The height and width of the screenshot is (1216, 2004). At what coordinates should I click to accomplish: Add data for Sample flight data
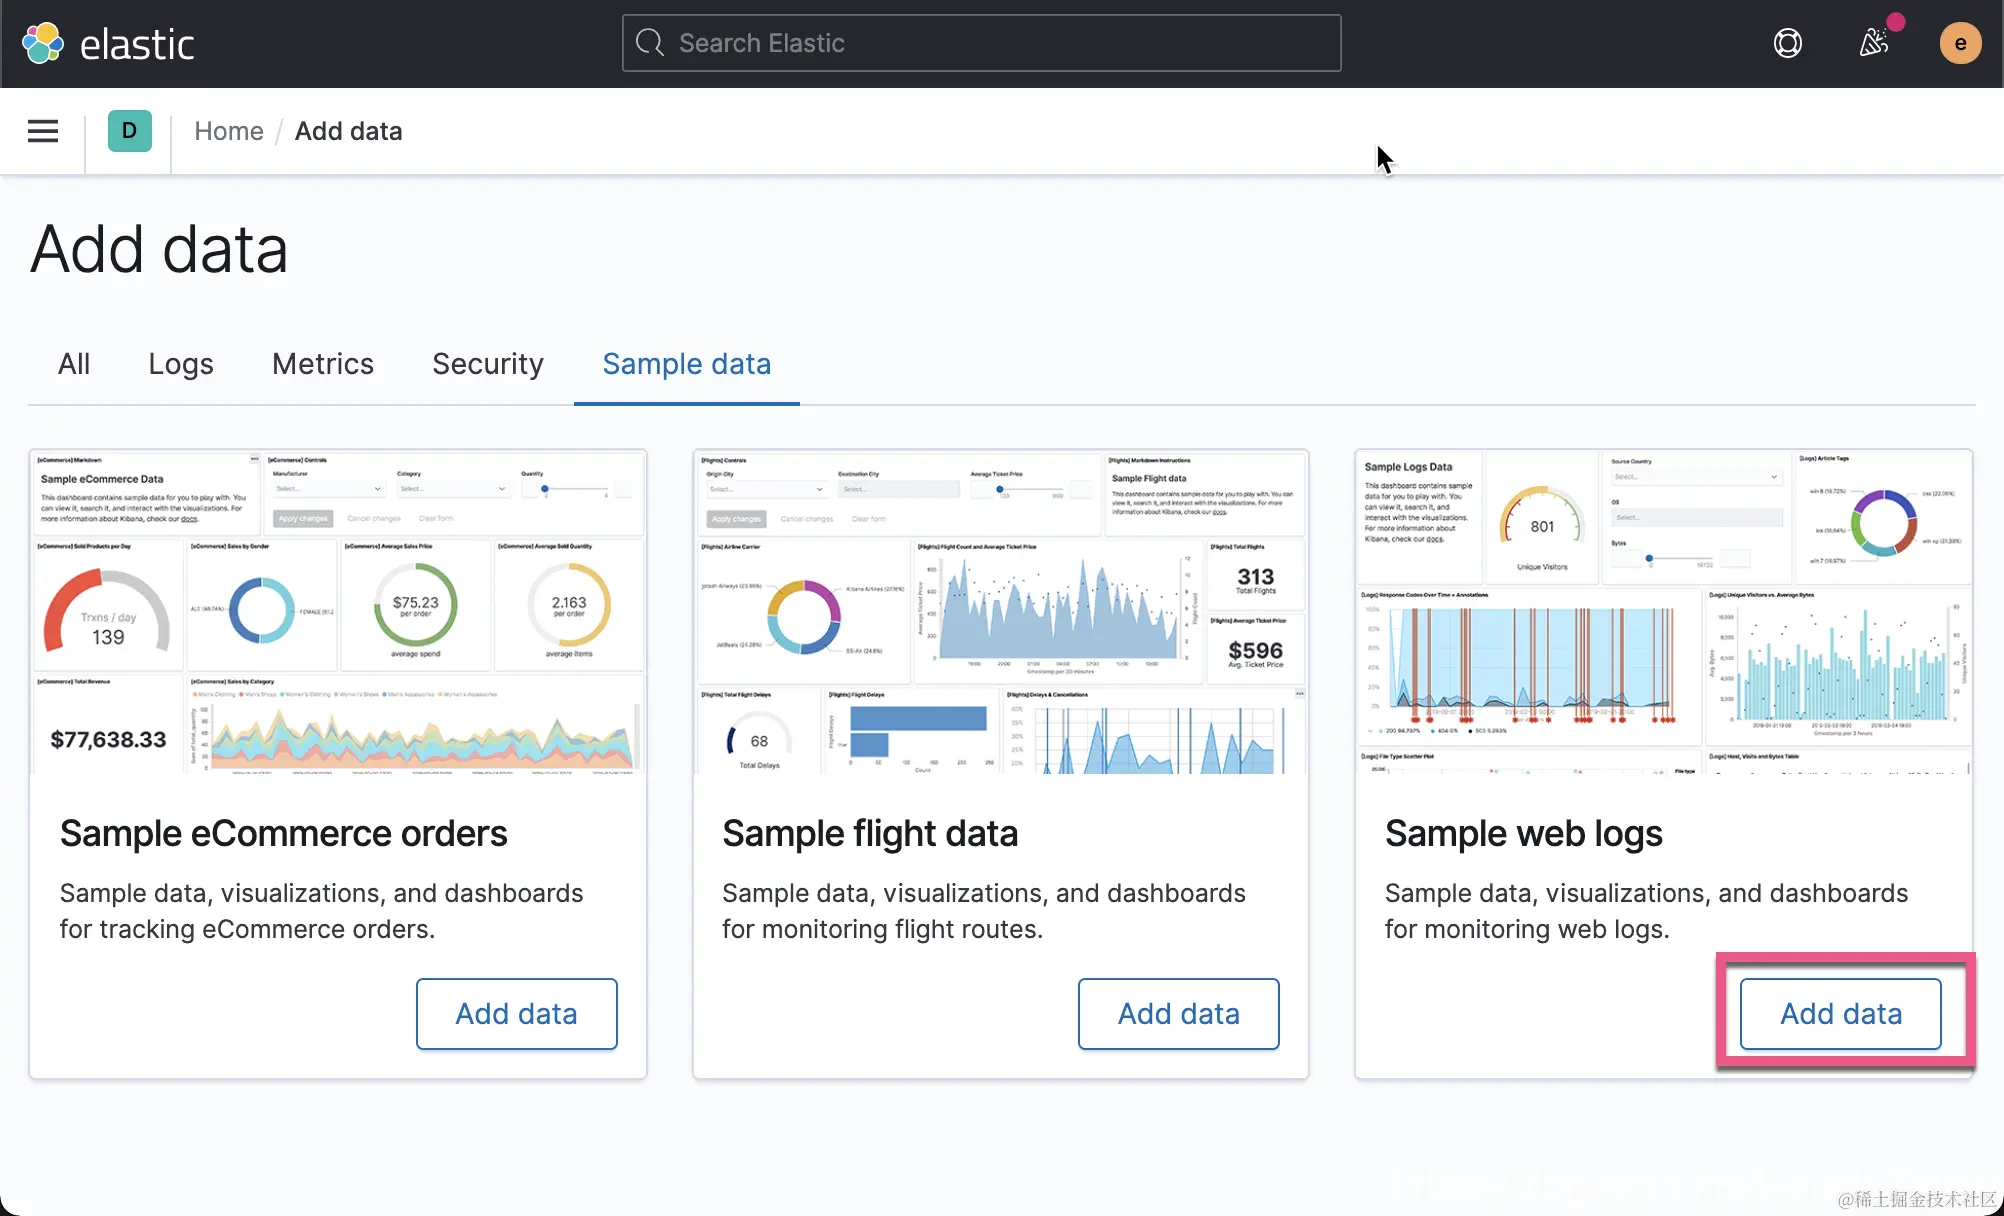click(x=1178, y=1013)
